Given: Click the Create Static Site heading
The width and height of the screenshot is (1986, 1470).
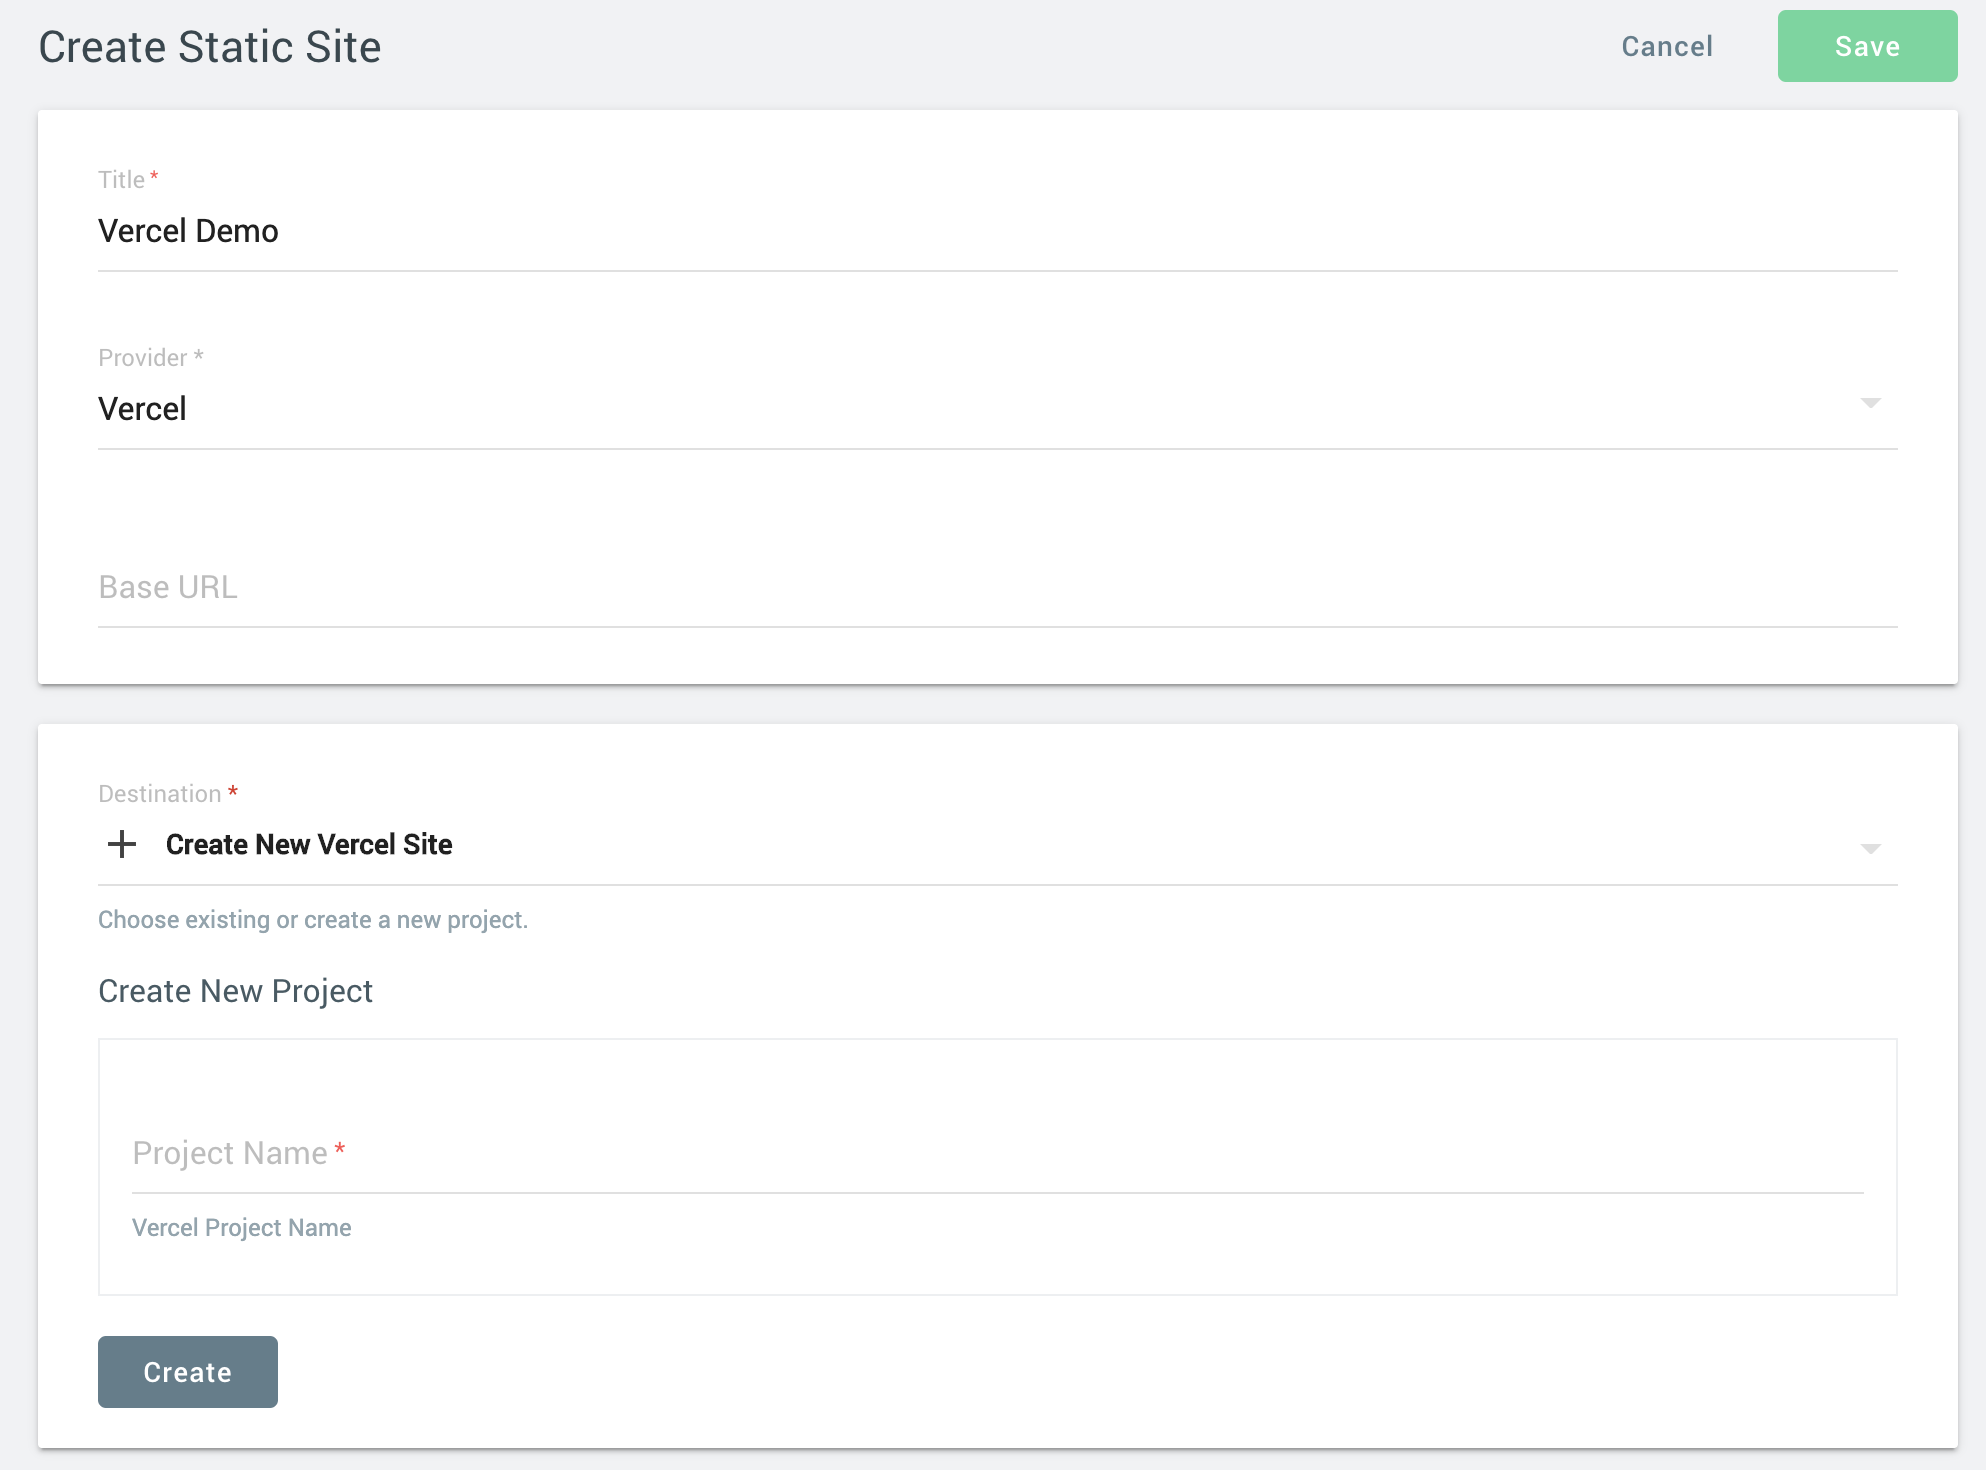Looking at the screenshot, I should coord(210,47).
